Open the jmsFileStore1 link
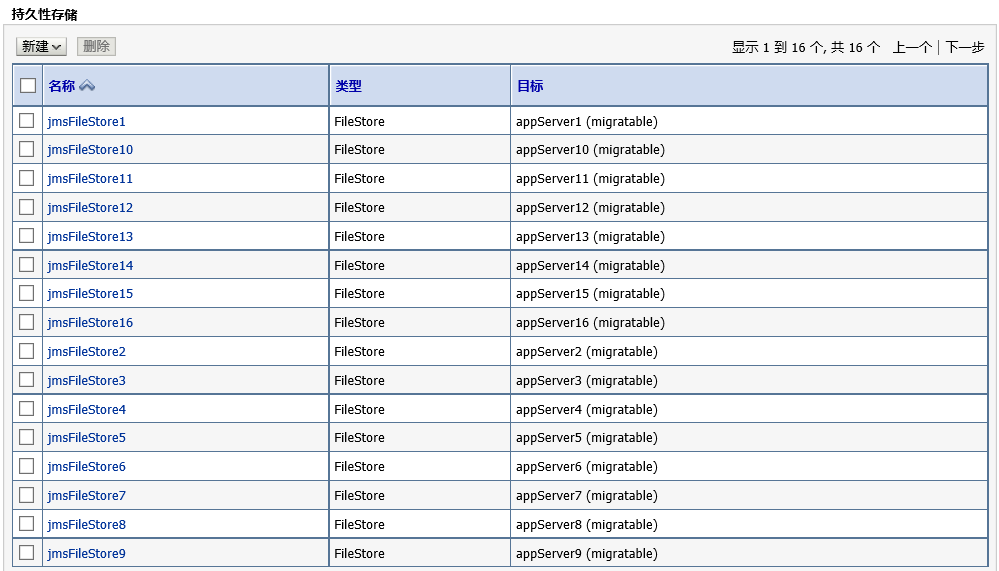The image size is (999, 571). [87, 122]
